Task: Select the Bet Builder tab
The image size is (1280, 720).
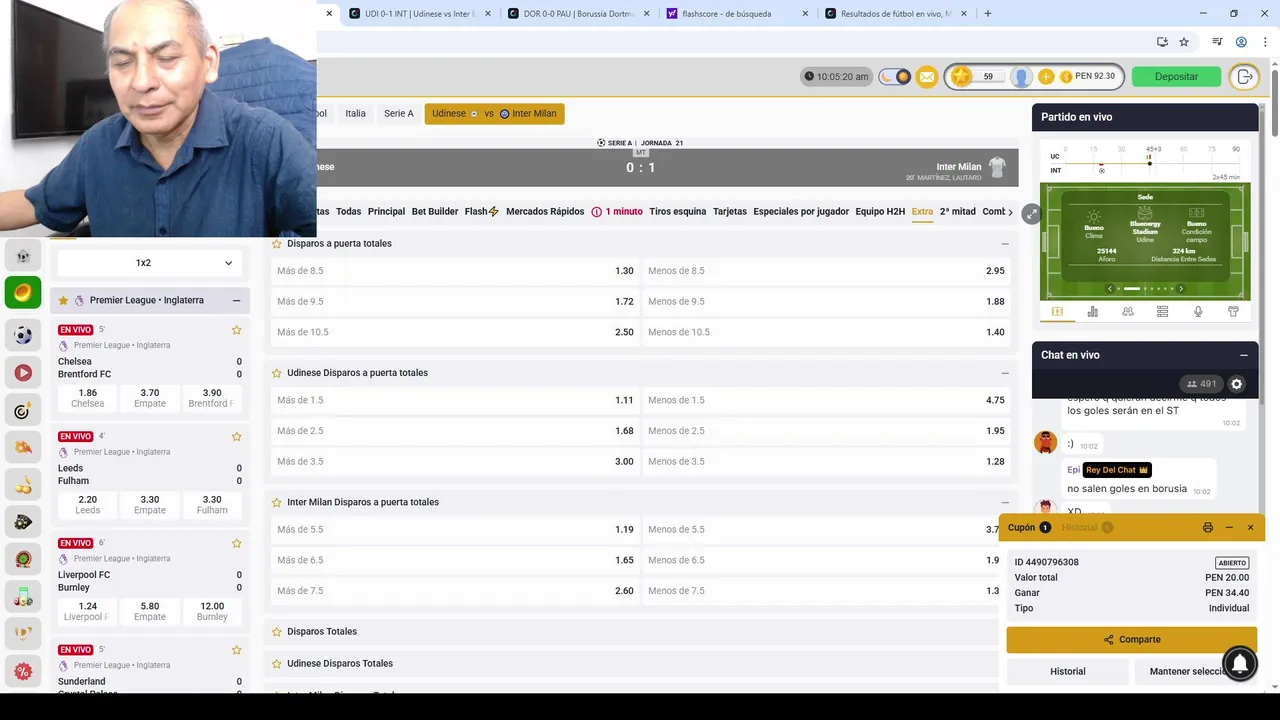Action: [435, 212]
